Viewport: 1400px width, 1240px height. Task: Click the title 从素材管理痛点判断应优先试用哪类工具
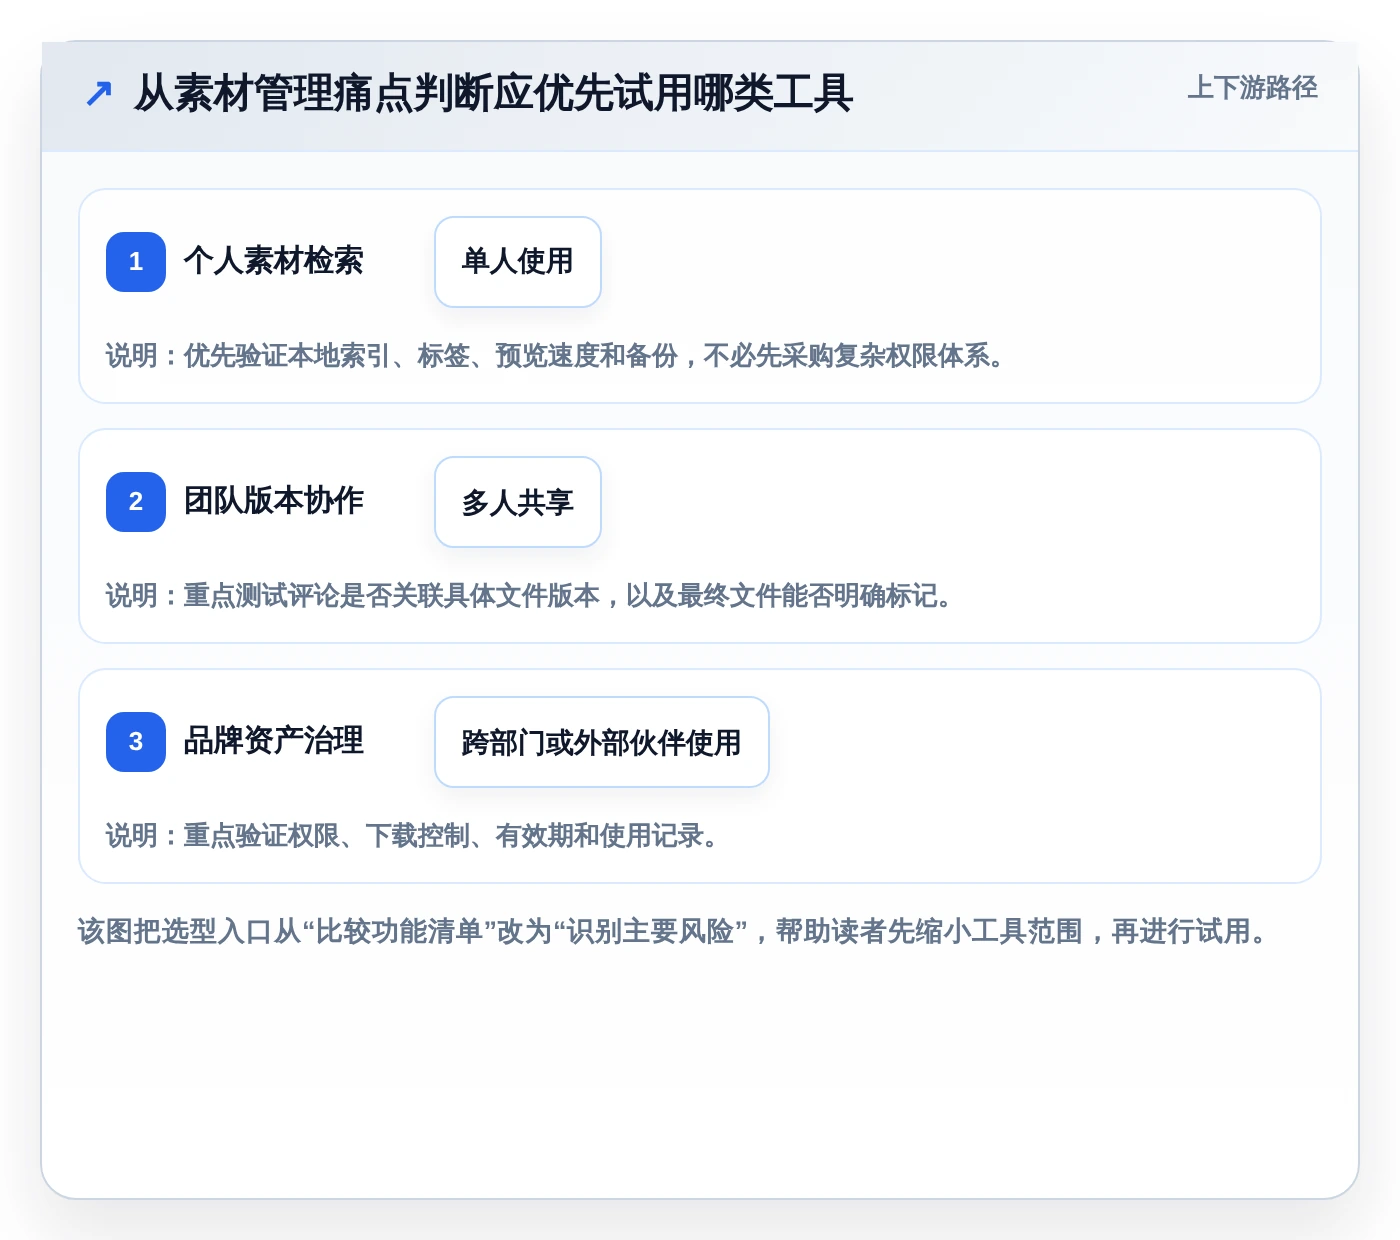pos(493,94)
